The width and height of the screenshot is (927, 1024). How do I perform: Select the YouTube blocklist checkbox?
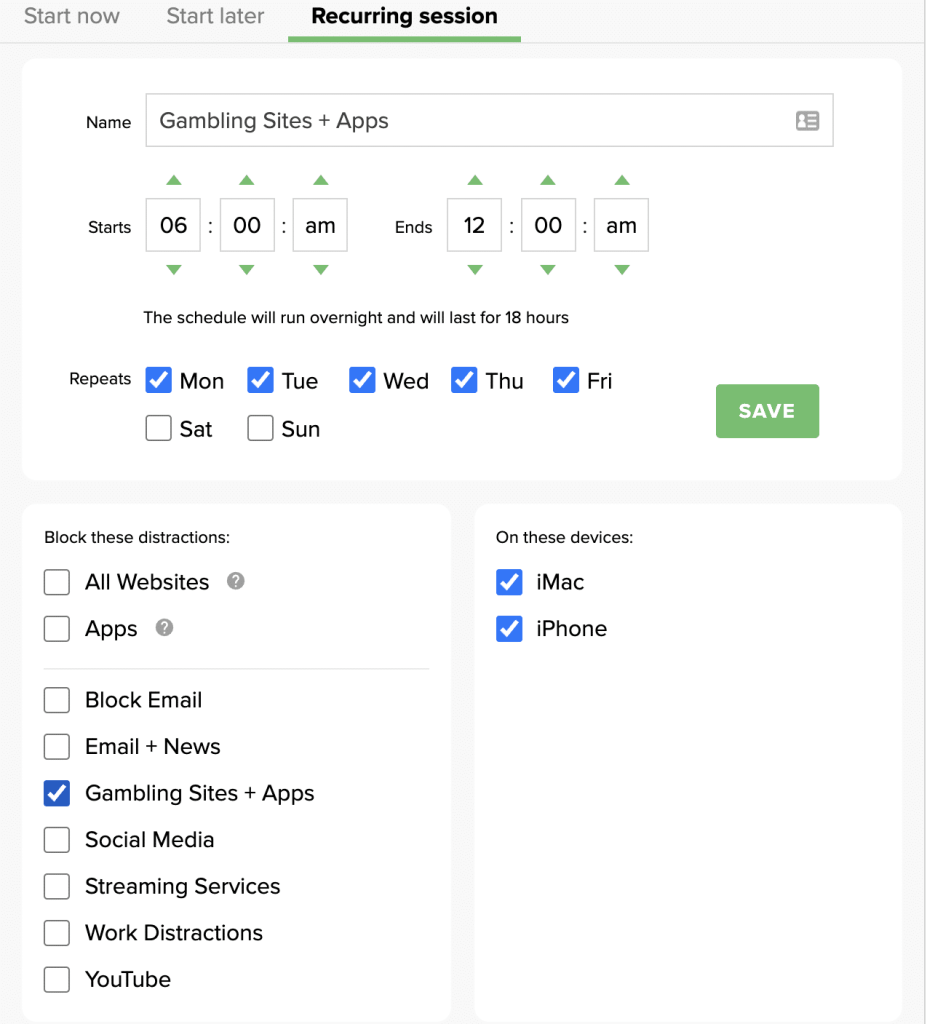[57, 979]
